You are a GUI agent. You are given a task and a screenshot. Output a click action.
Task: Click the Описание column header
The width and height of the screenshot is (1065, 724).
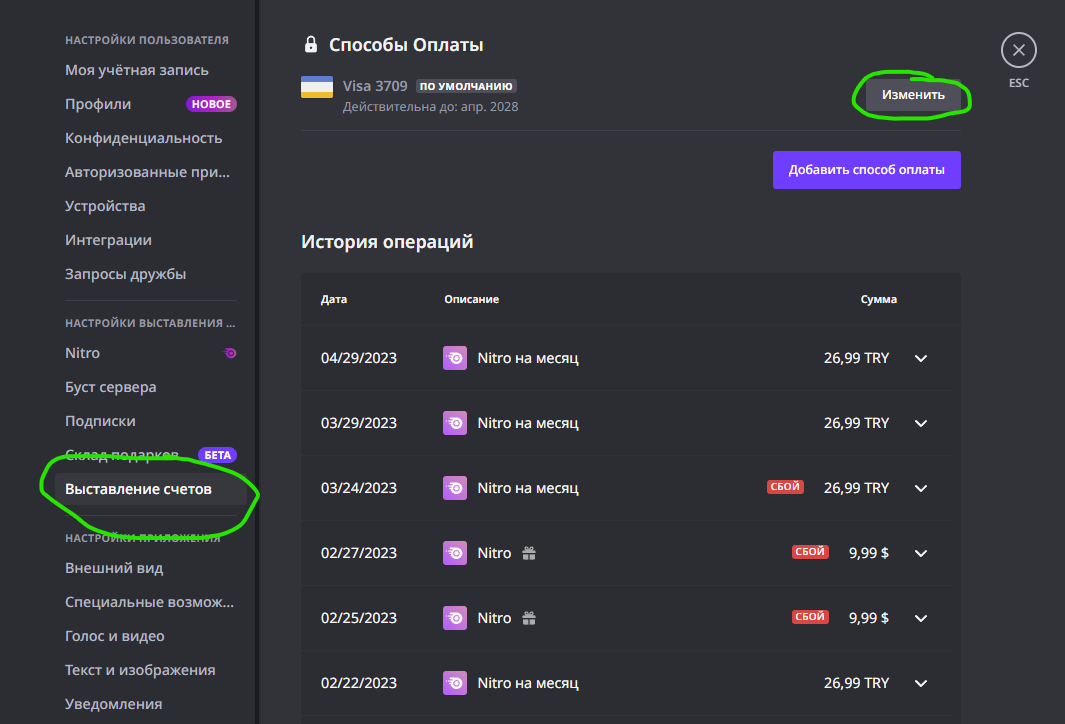[x=471, y=300]
